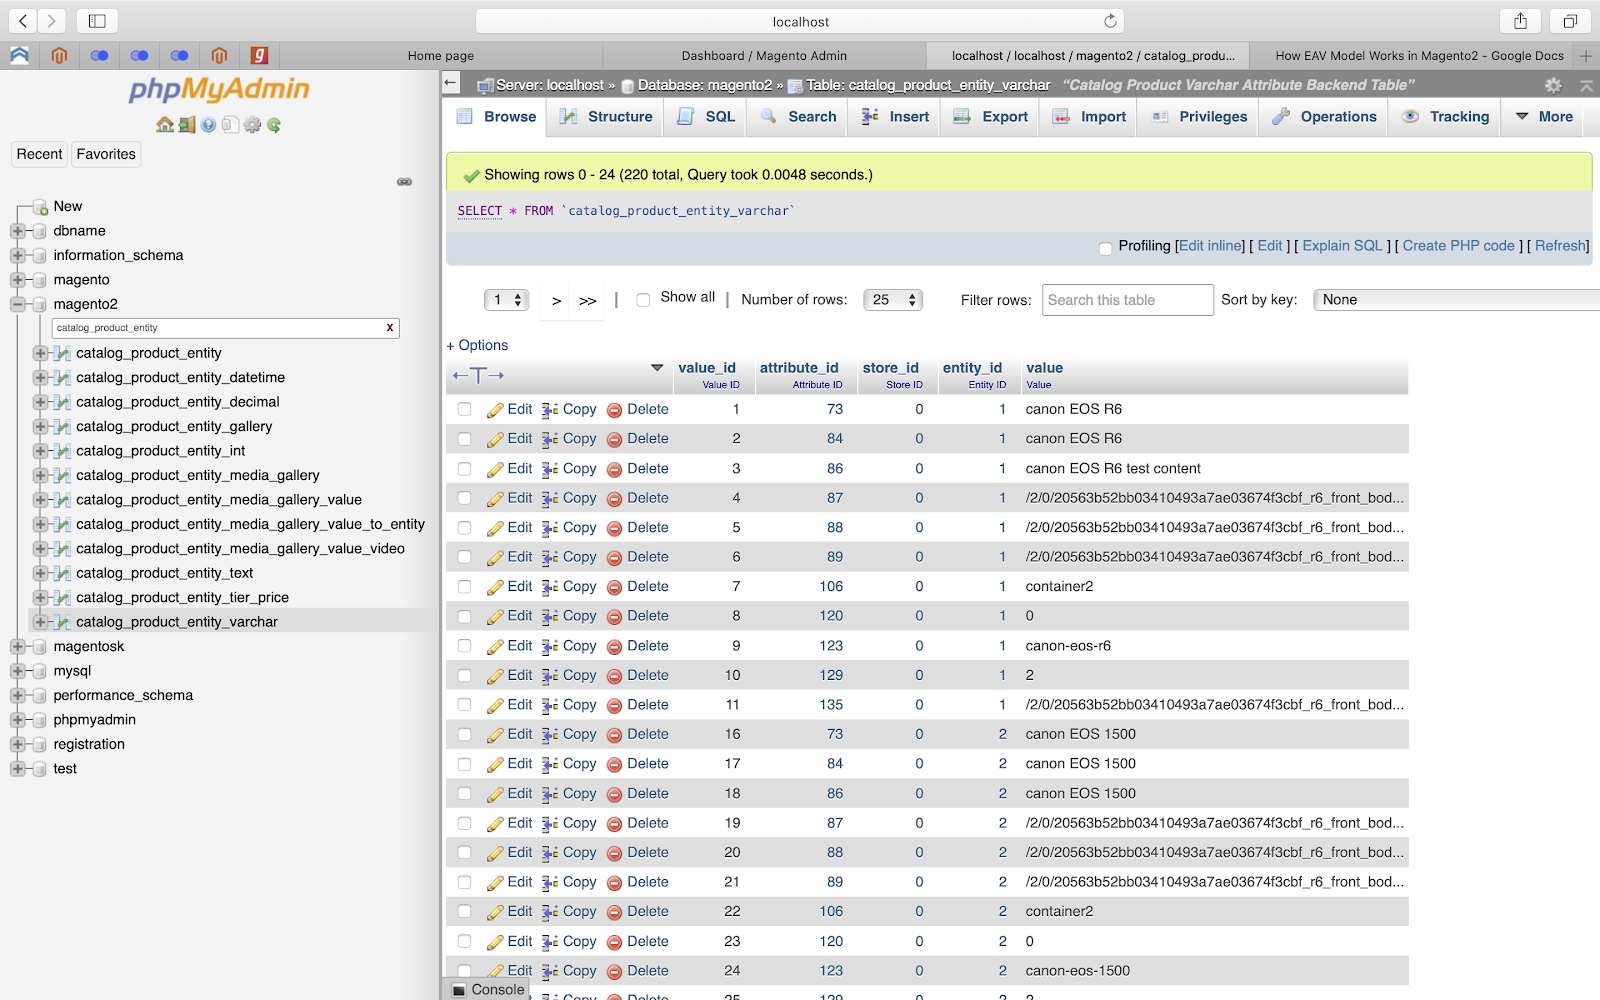Reload page in address bar

pyautogui.click(x=1110, y=21)
